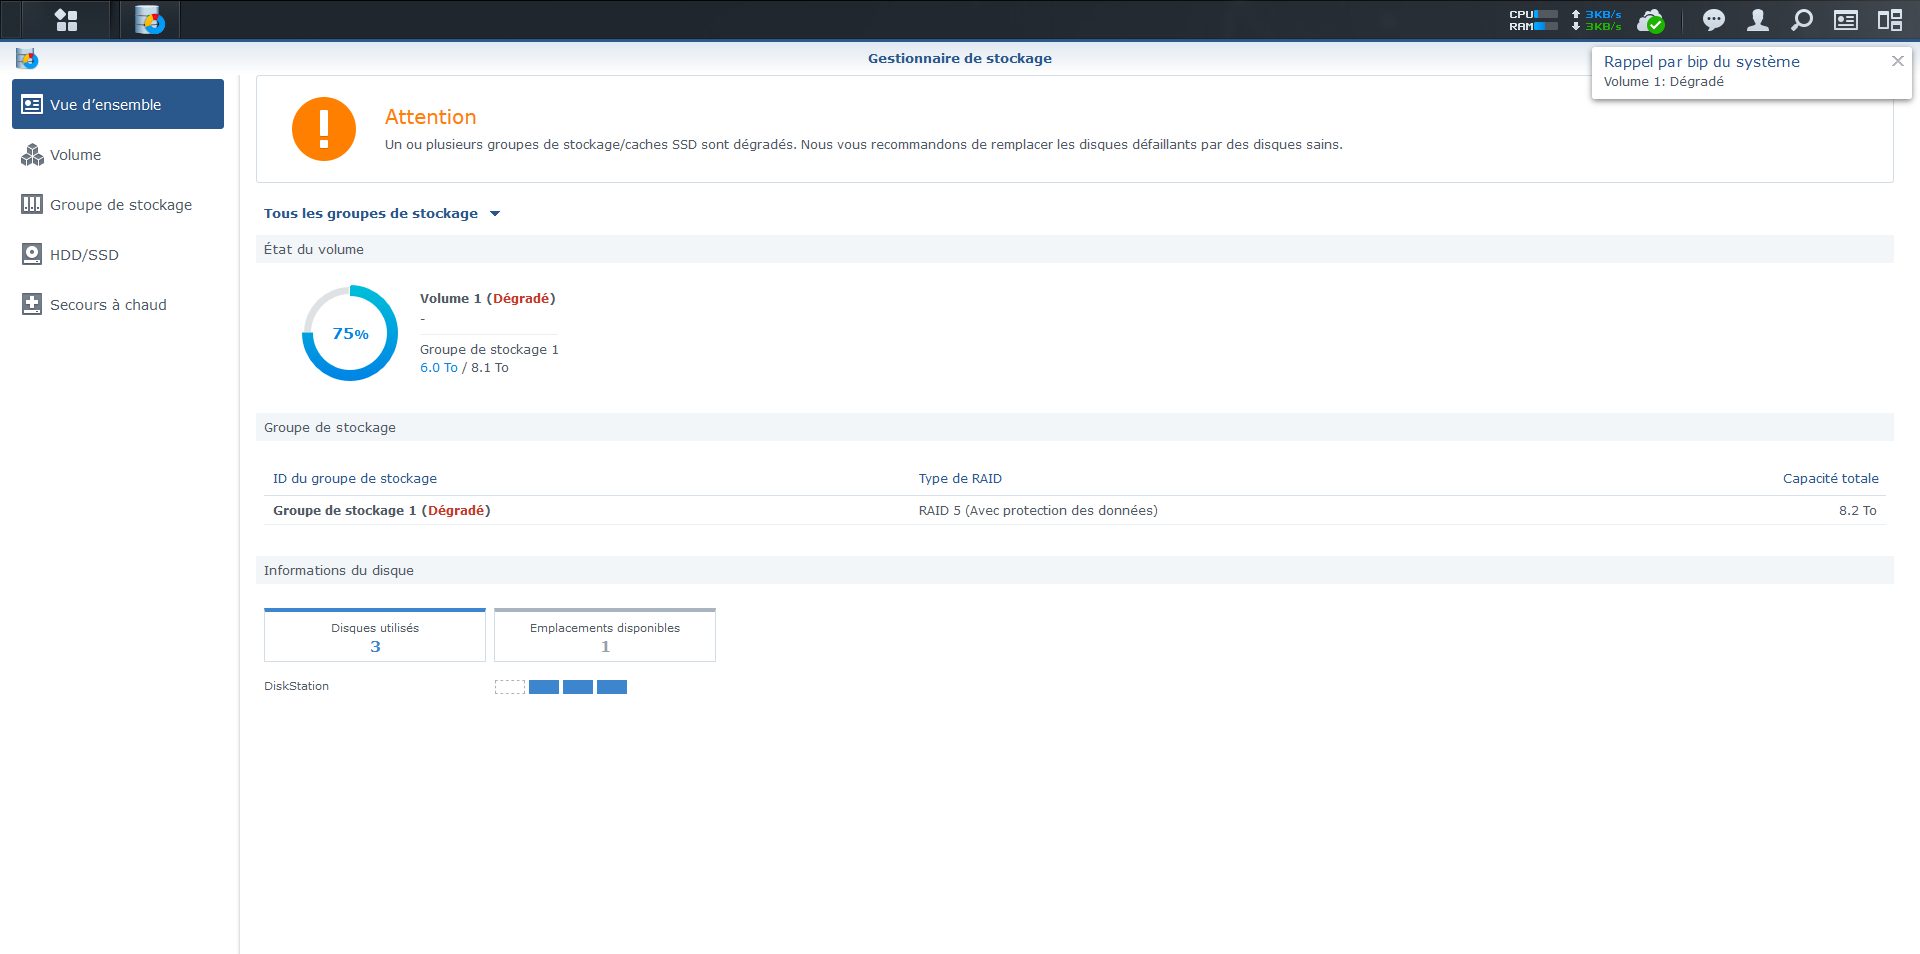This screenshot has width=1920, height=954.
Task: Click the Volume 1 (Dégradé) label
Action: click(488, 298)
